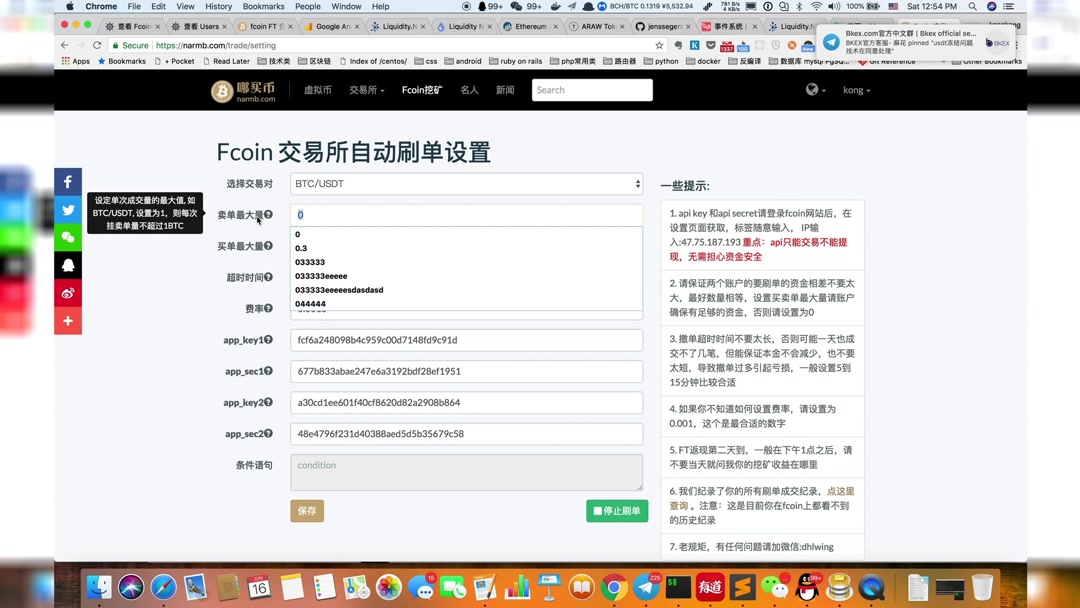The height and width of the screenshot is (608, 1080).
Task: Open Spotlight search magnifier in menu bar
Action: point(971,6)
